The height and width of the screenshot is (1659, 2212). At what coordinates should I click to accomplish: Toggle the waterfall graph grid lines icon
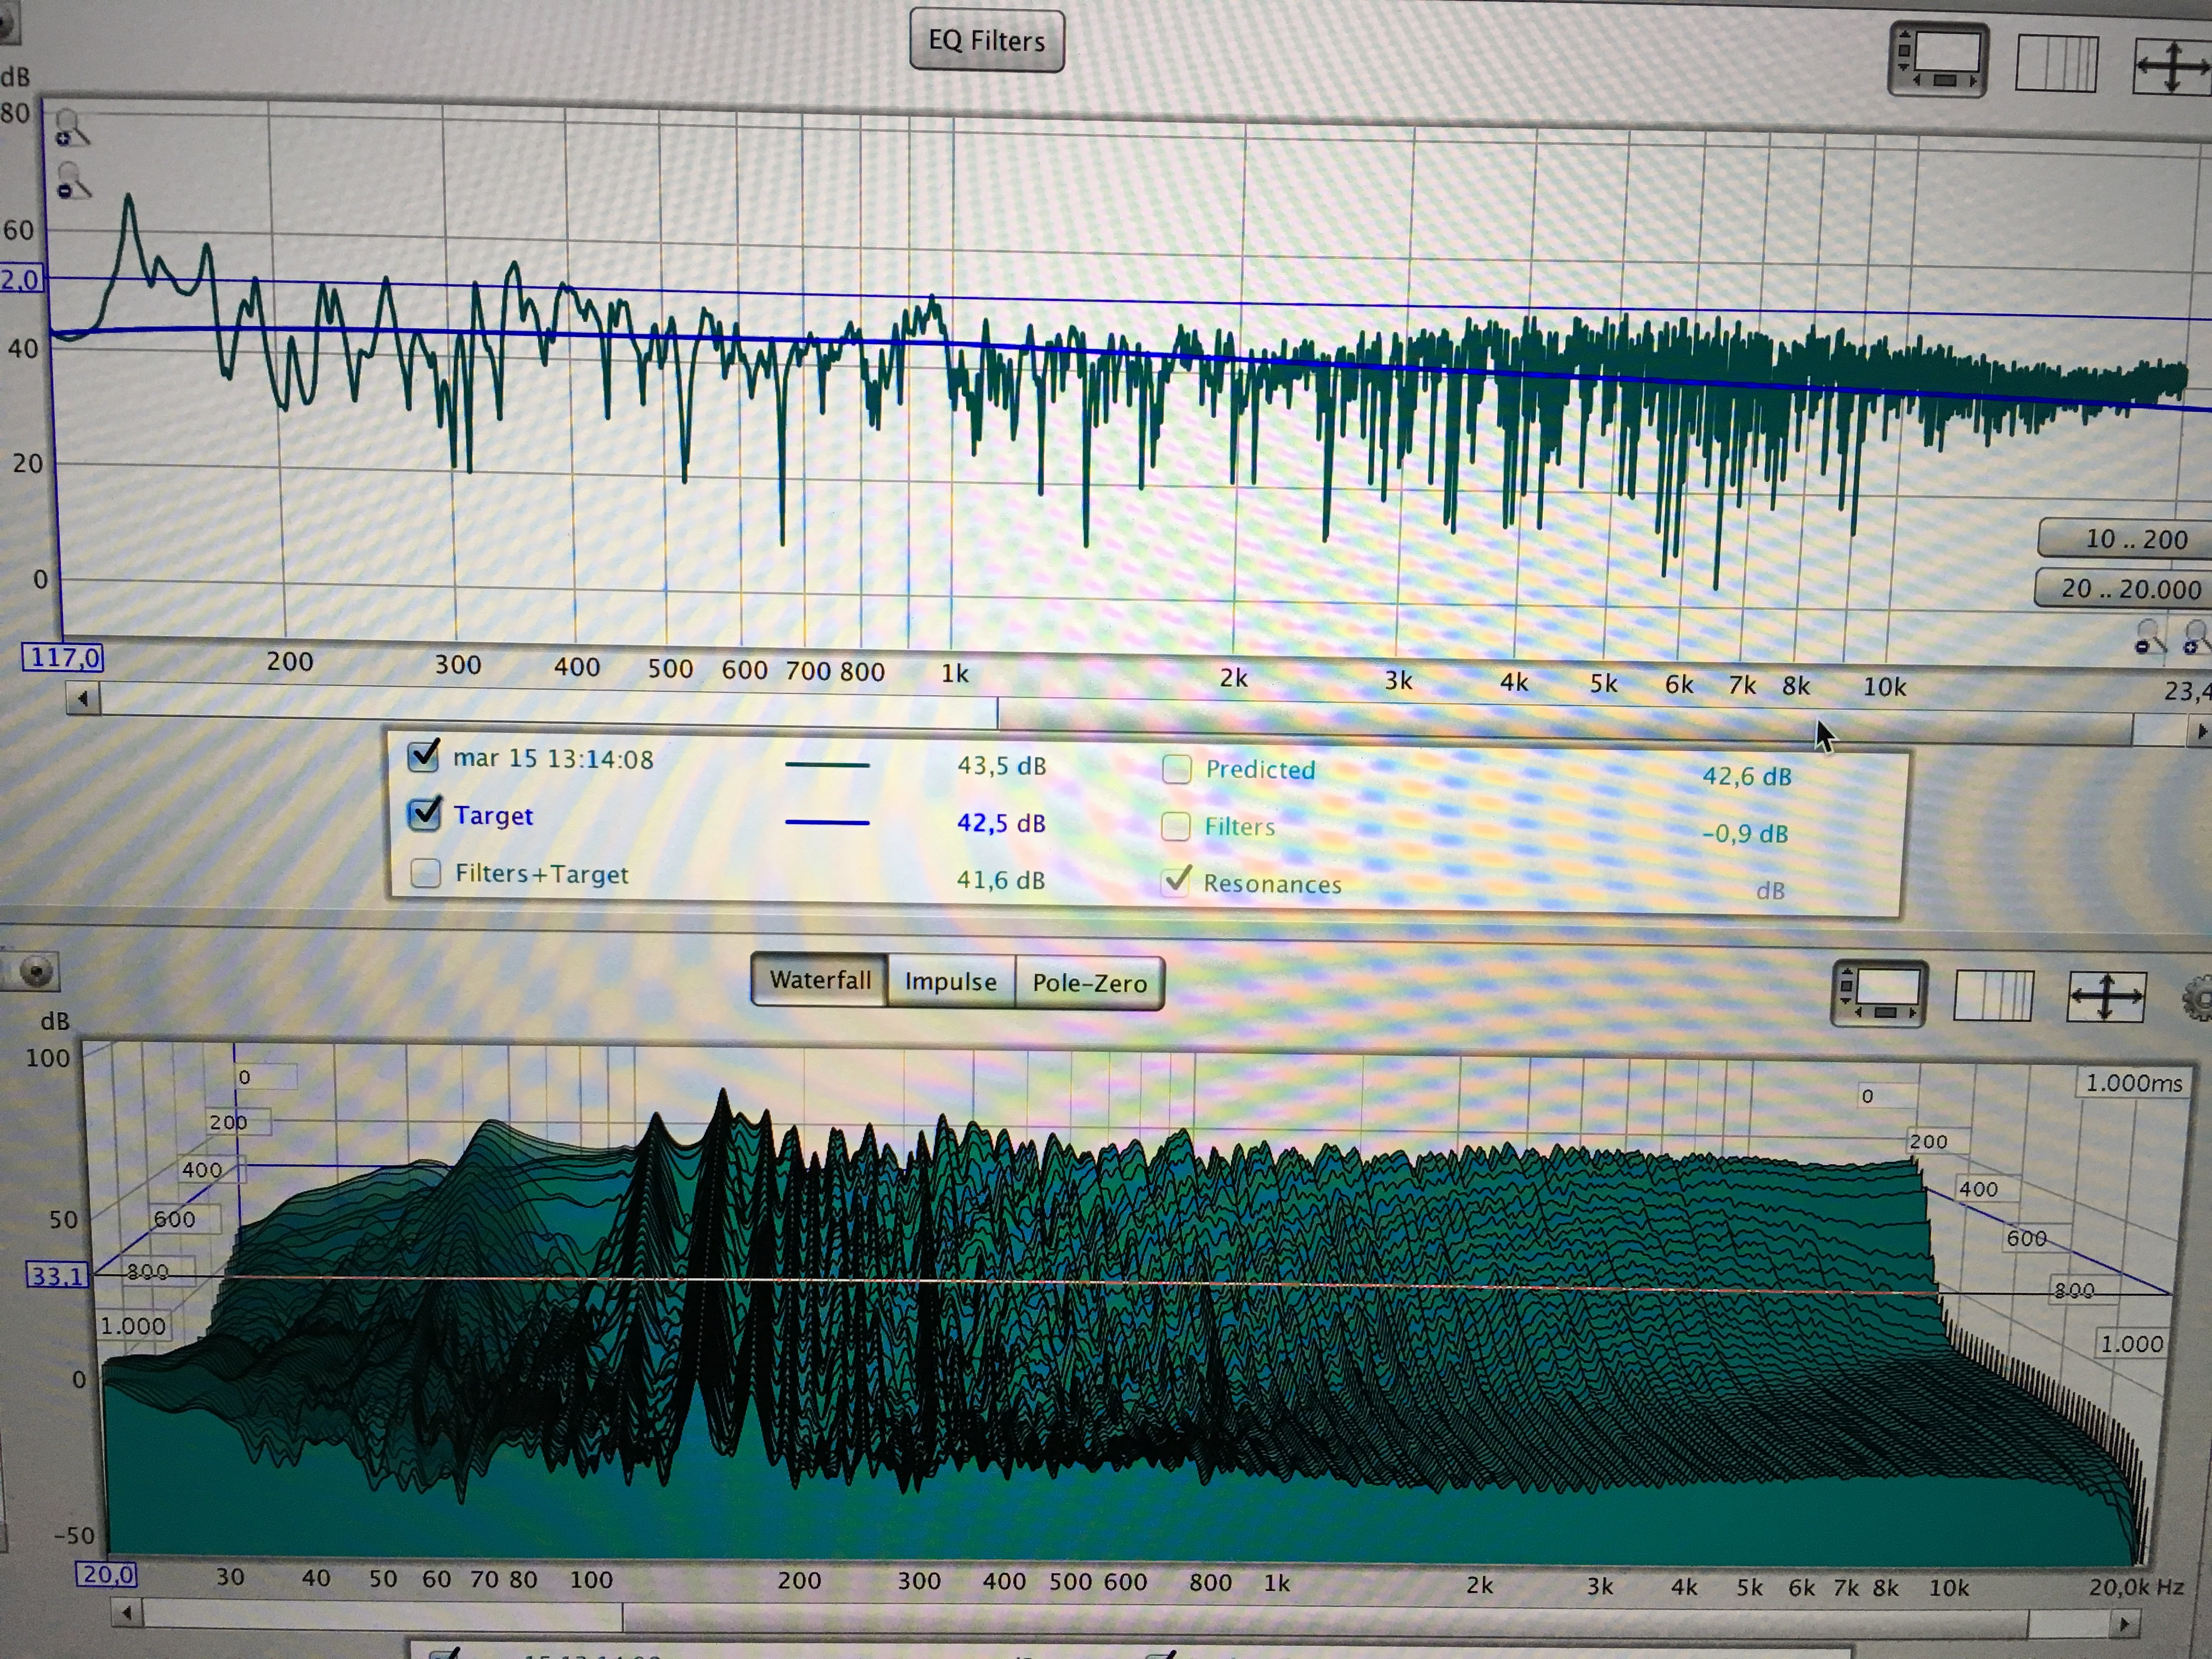click(x=1992, y=996)
